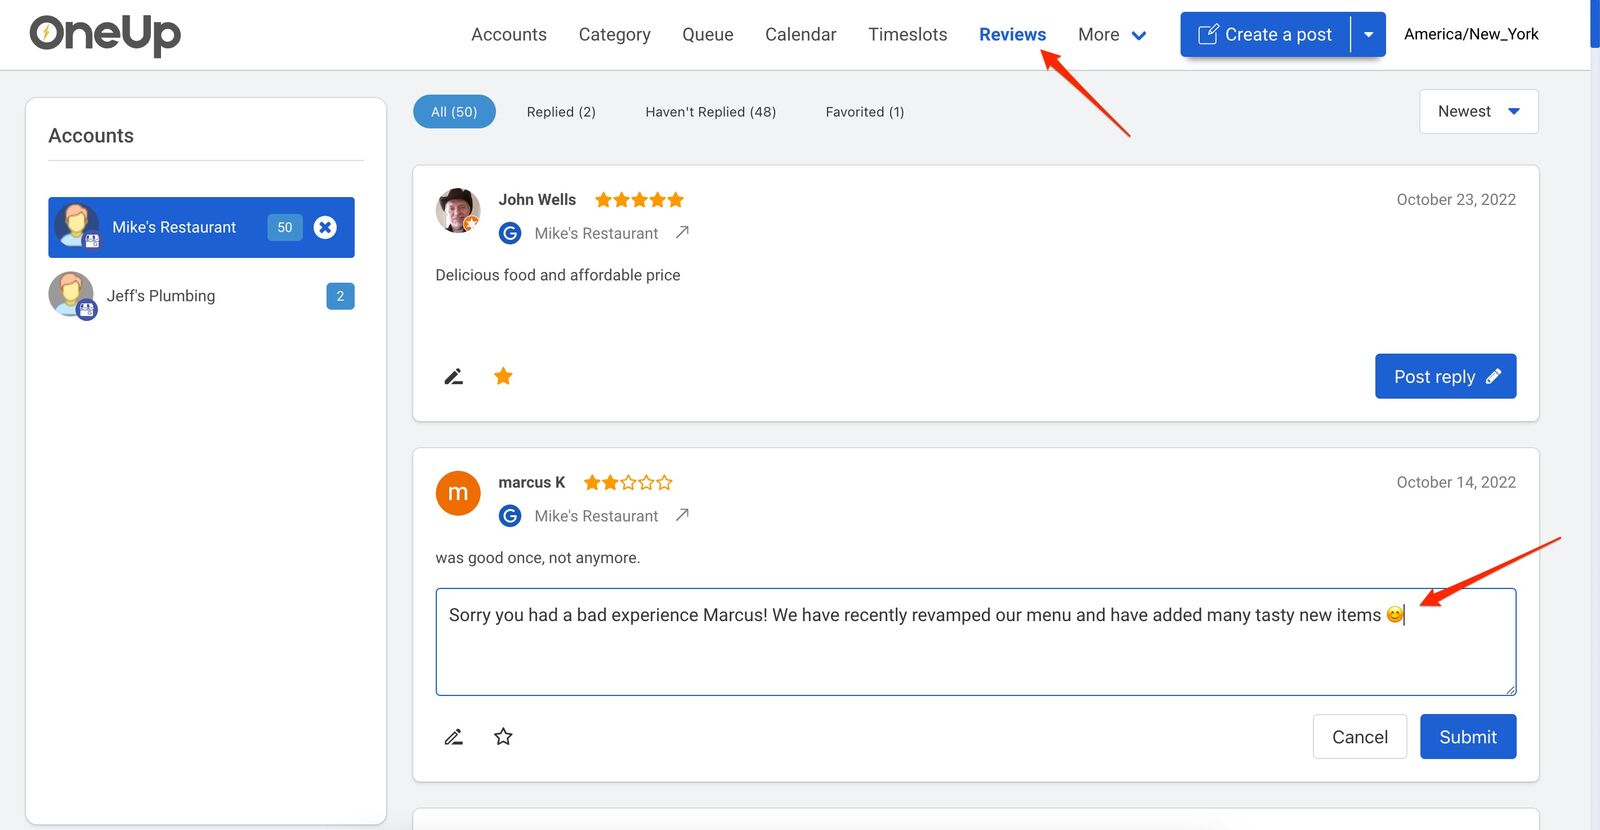Viewport: 1600px width, 830px height.
Task: Open the Calendar menu item
Action: click(x=800, y=35)
